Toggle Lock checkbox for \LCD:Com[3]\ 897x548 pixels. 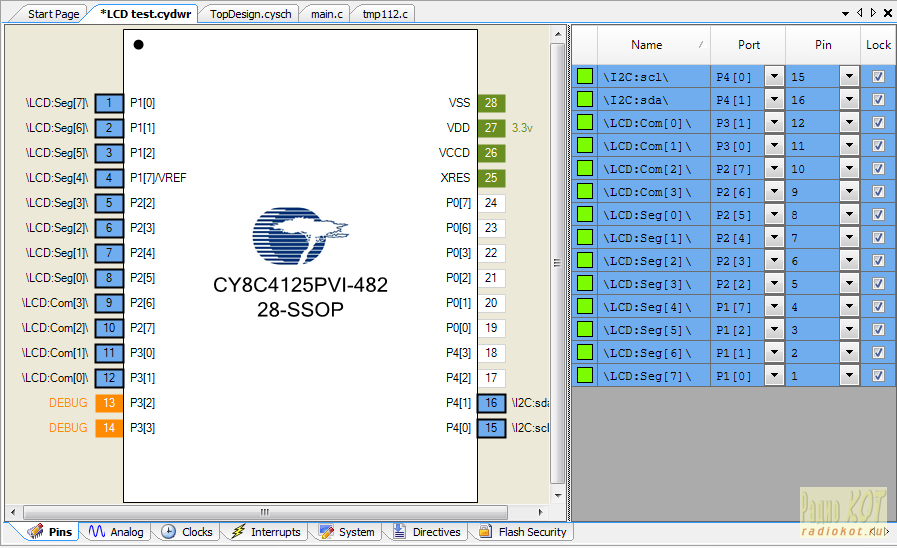878,192
